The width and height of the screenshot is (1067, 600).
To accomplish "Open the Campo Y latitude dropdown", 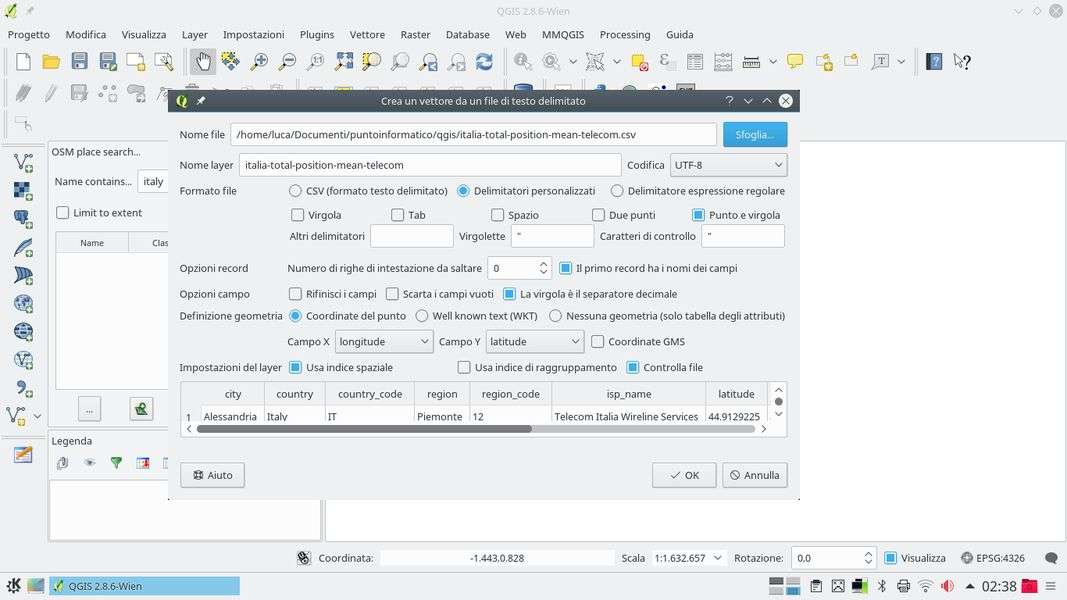I will (x=534, y=342).
